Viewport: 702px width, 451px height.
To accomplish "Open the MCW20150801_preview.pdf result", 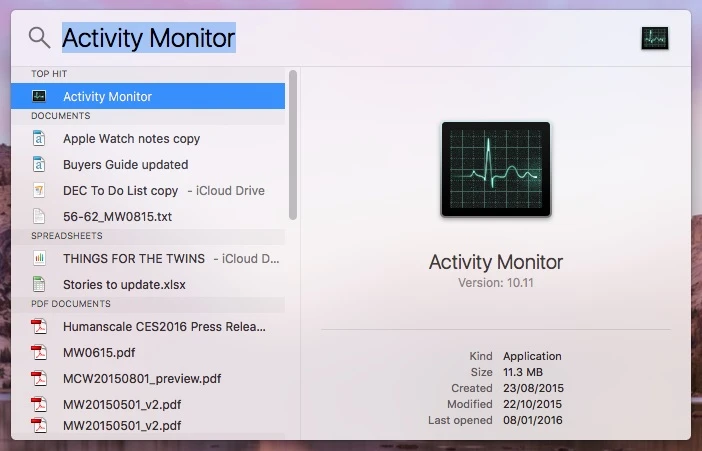I will [141, 378].
